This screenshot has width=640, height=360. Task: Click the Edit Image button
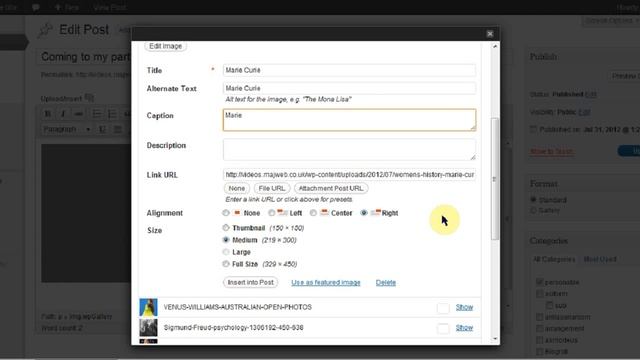(x=166, y=46)
